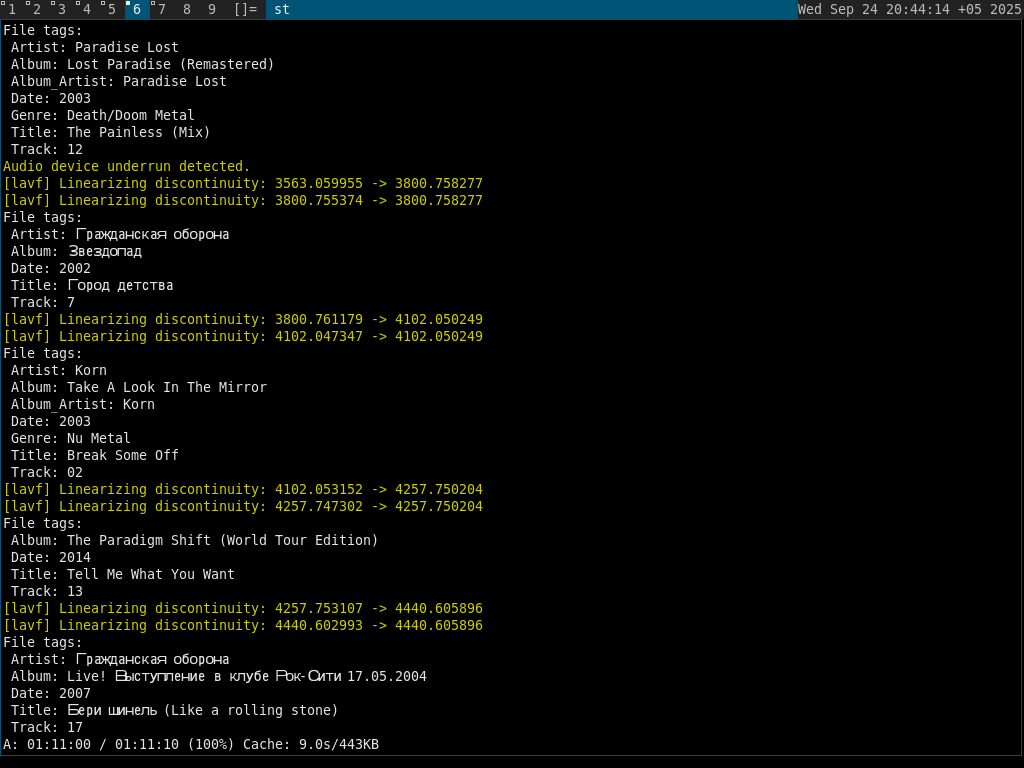Click the 'Title: Break Some Off' line

tap(94, 455)
